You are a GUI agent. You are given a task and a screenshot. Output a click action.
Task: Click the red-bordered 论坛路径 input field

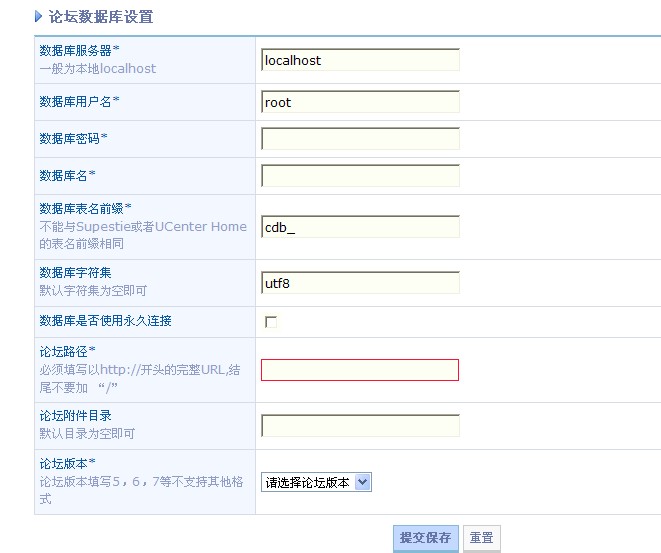click(x=360, y=370)
